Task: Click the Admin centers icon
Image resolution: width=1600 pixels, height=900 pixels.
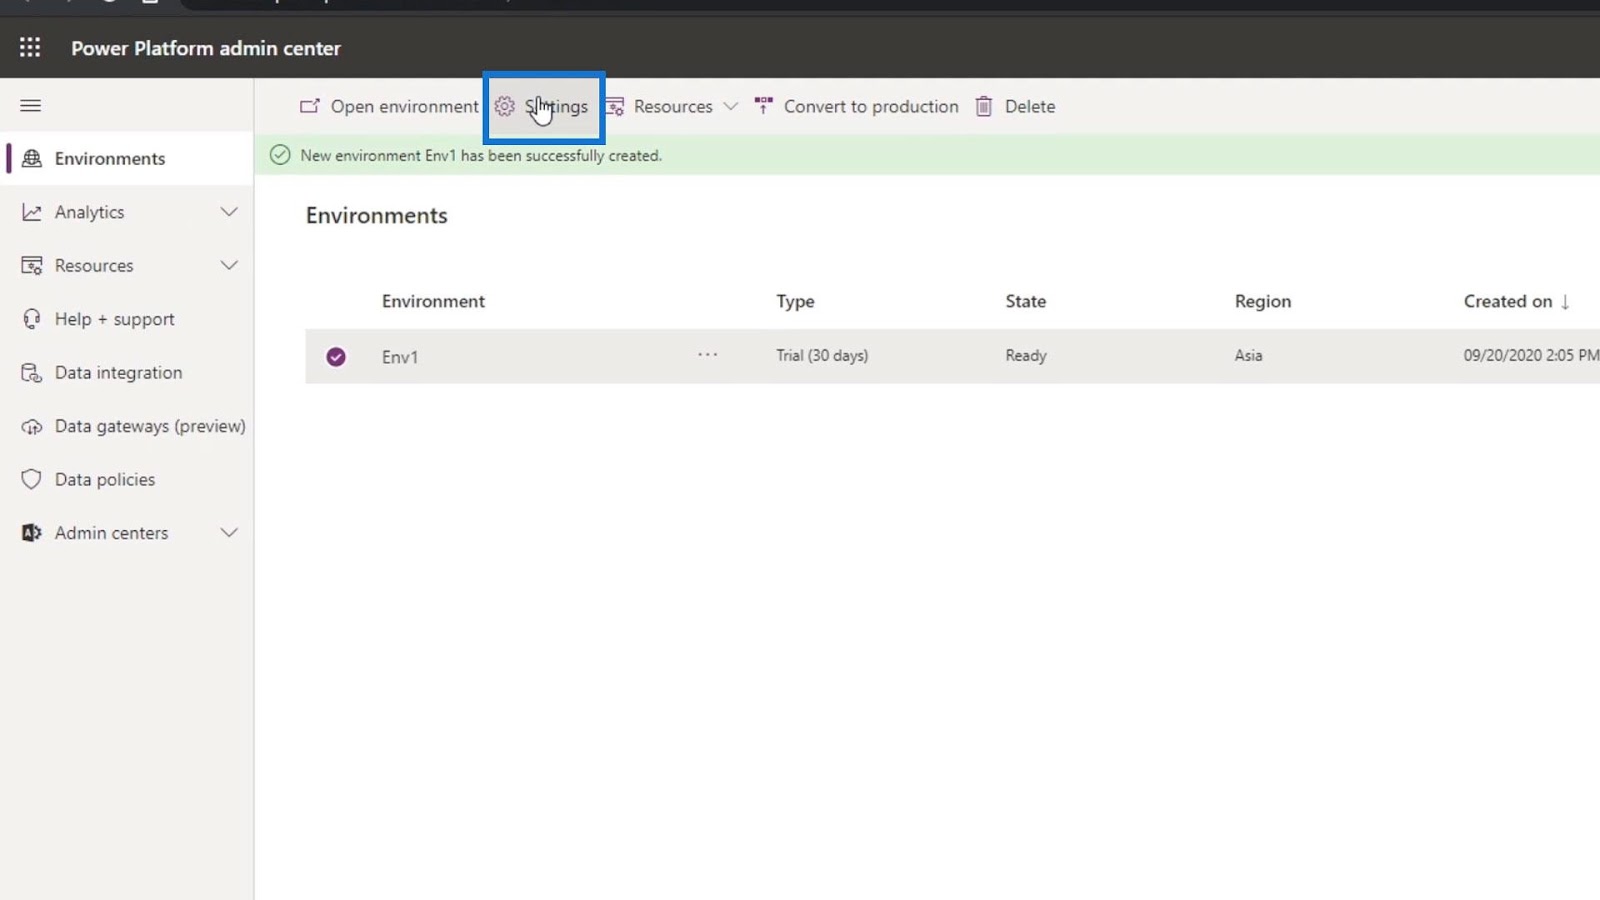Action: pos(32,533)
